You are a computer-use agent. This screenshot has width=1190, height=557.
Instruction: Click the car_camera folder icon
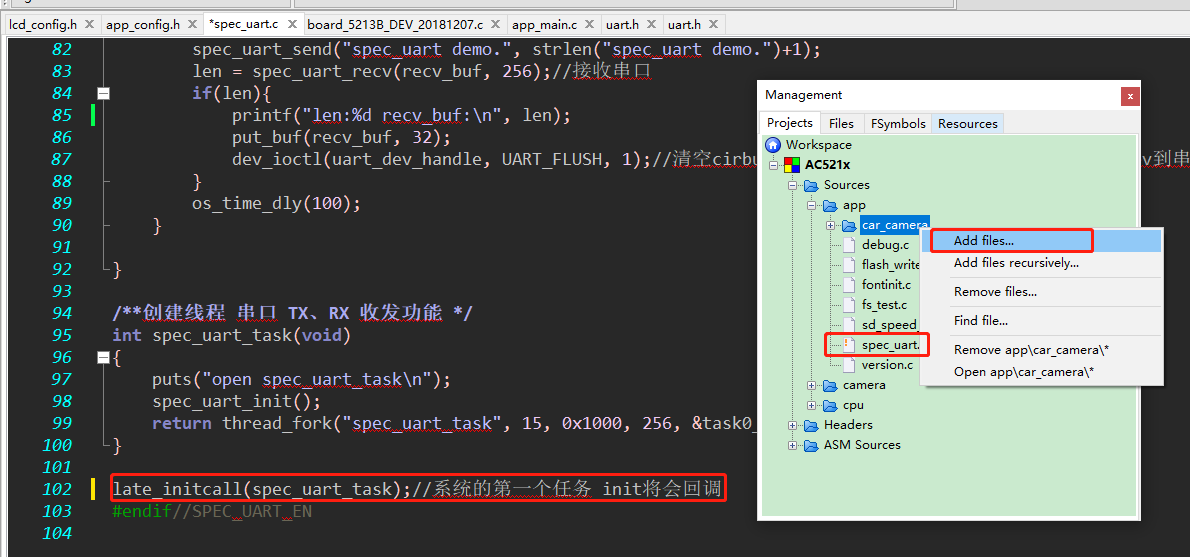(848, 225)
